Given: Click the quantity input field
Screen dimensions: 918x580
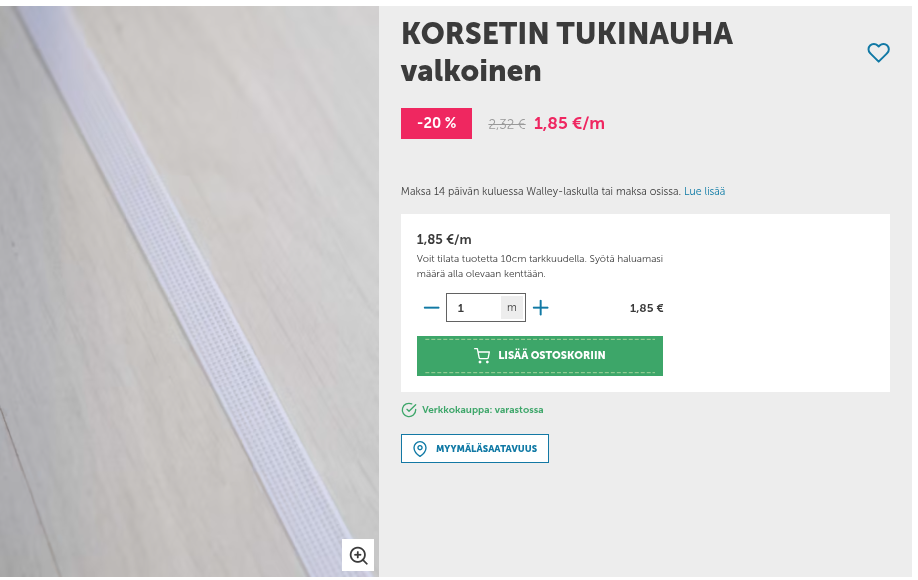Looking at the screenshot, I should 473,308.
